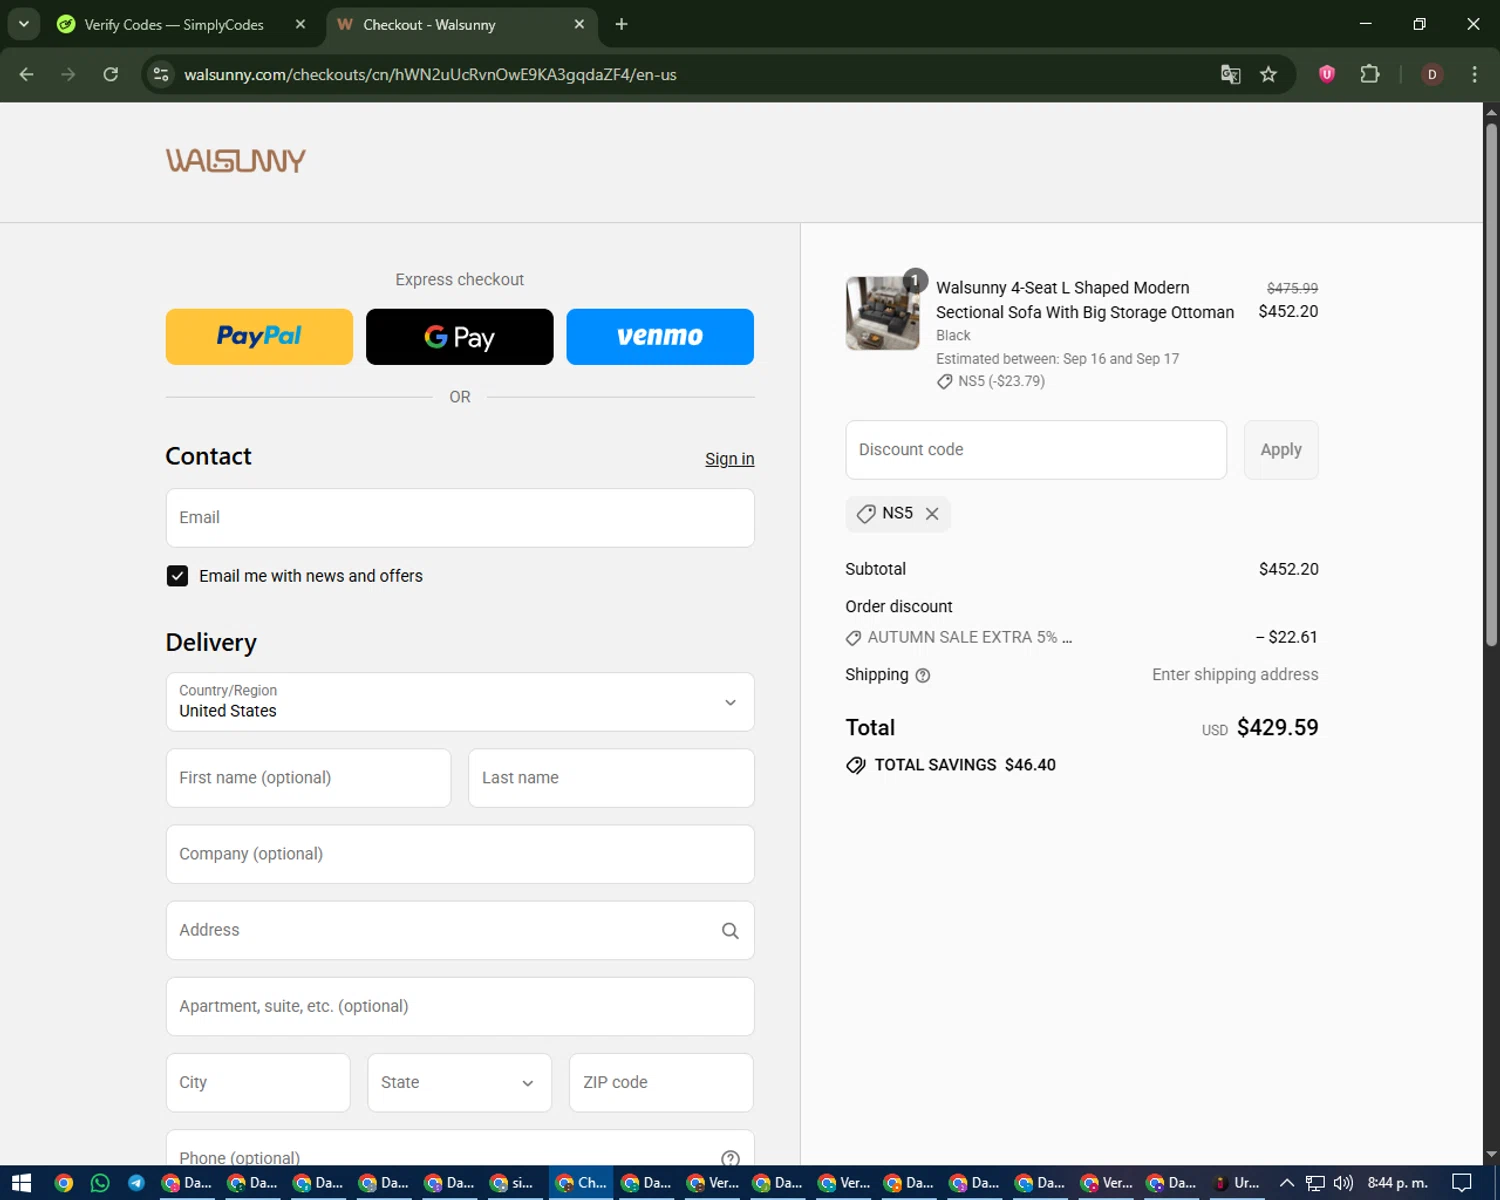This screenshot has height=1200, width=1500.
Task: Click the translate page icon
Action: [1231, 74]
